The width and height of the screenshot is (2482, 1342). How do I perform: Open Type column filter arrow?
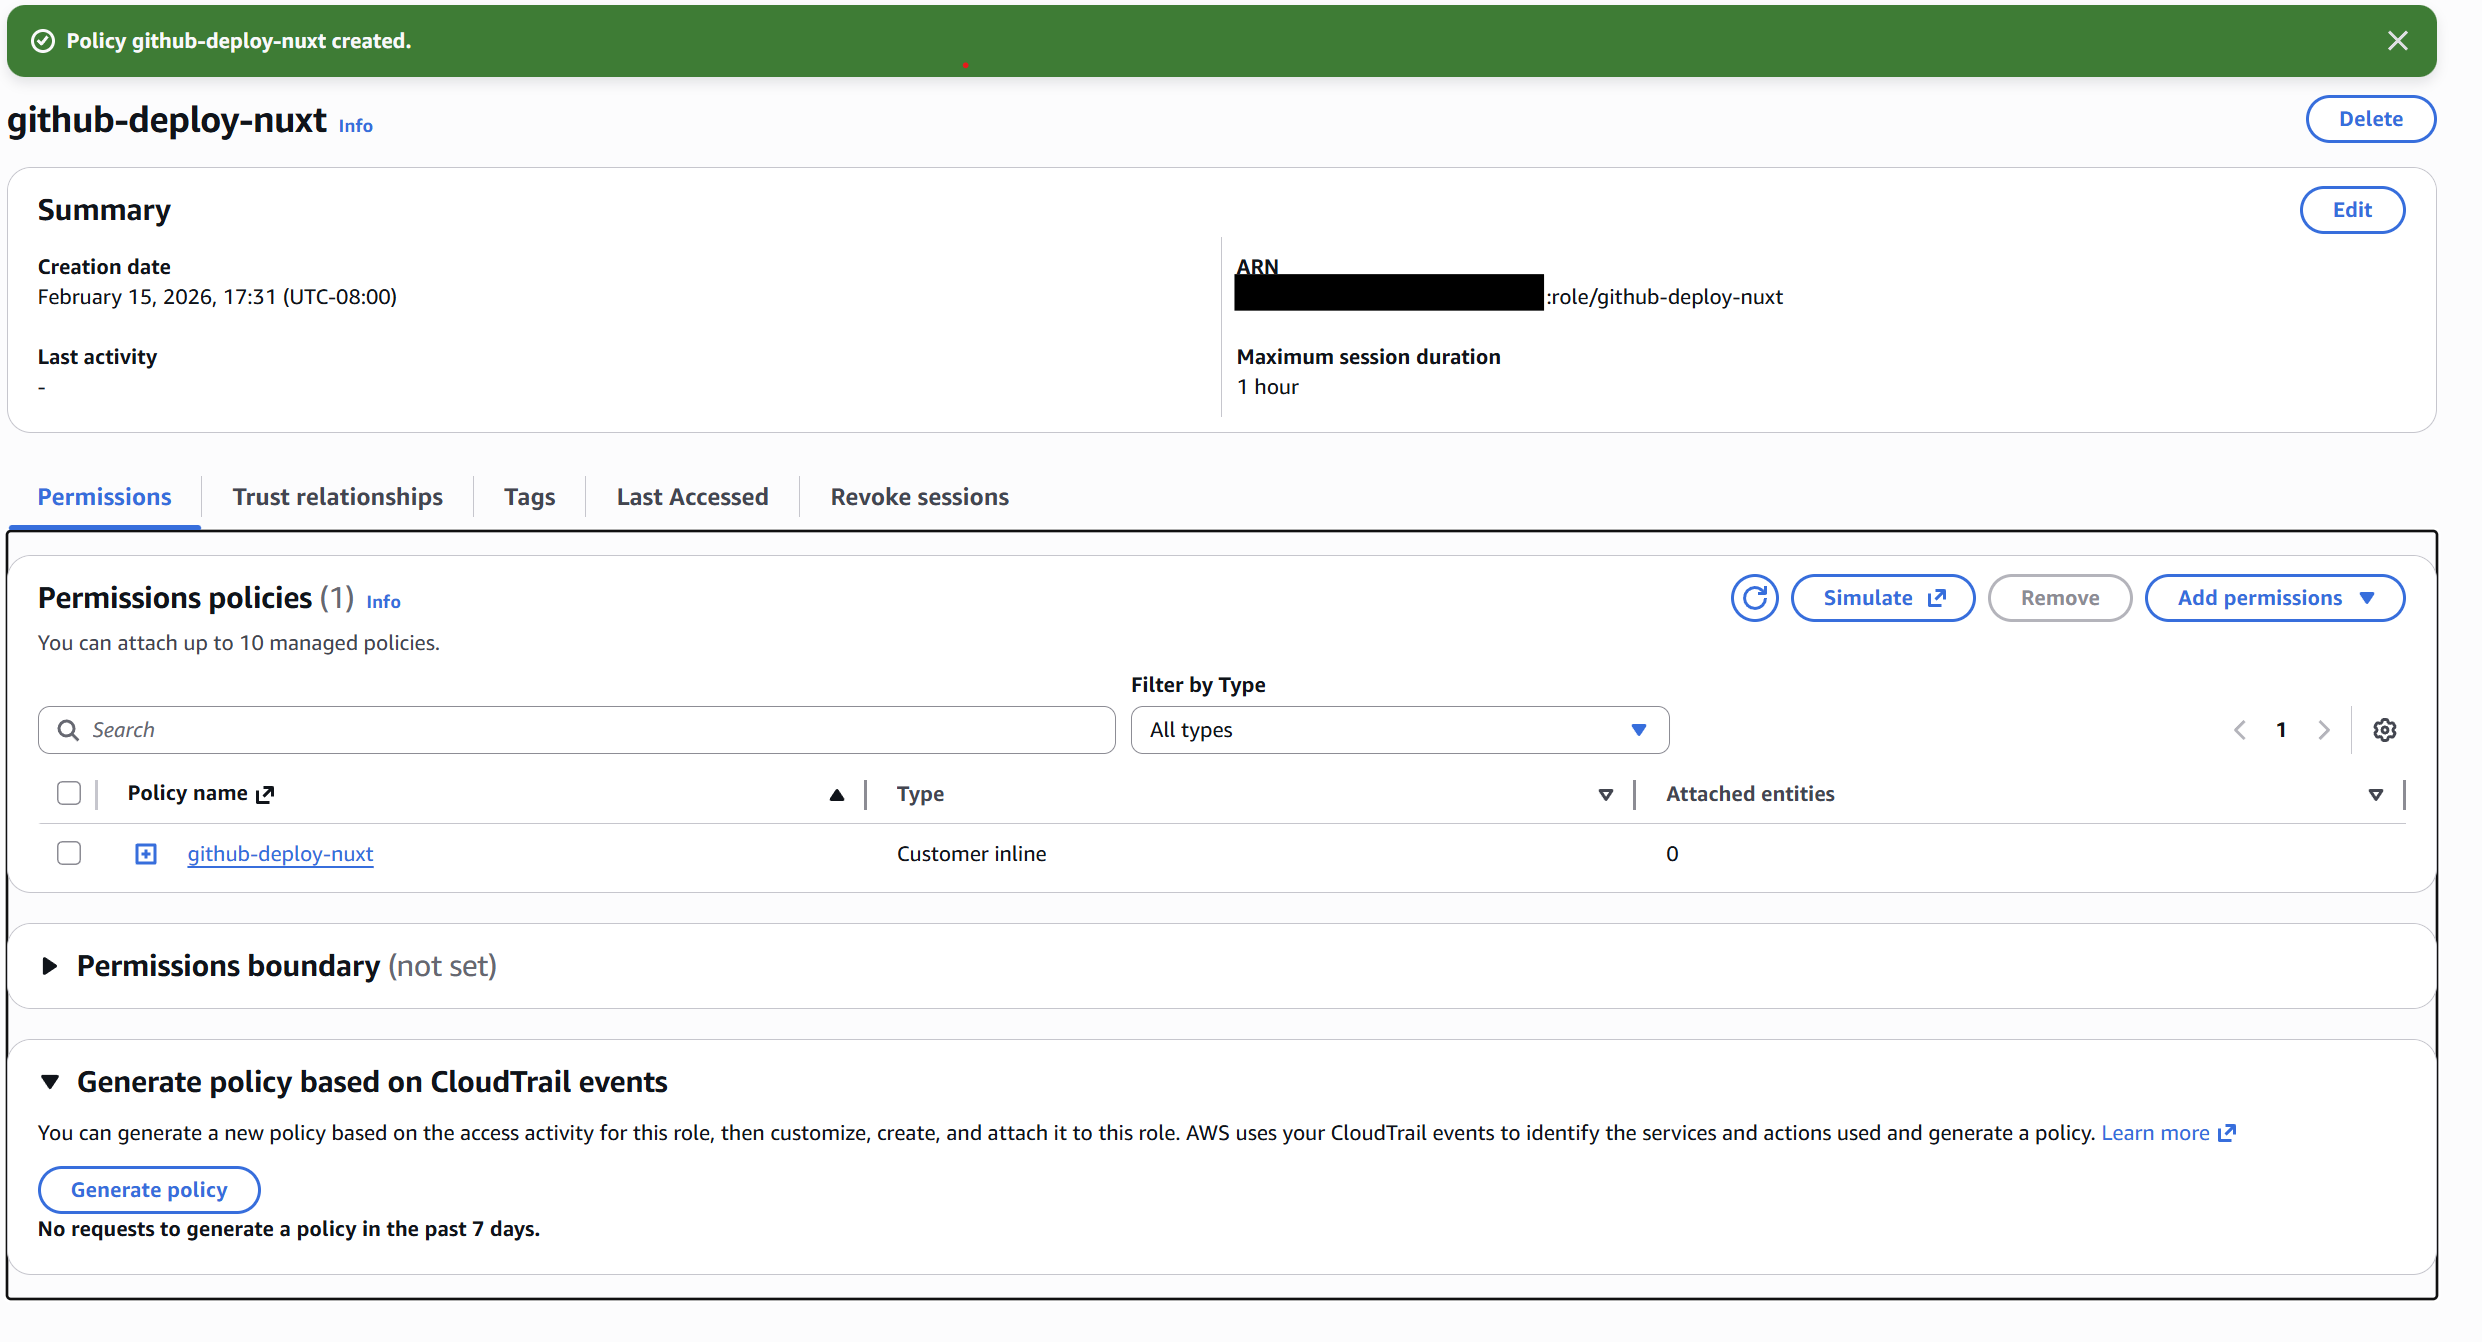(x=1605, y=795)
